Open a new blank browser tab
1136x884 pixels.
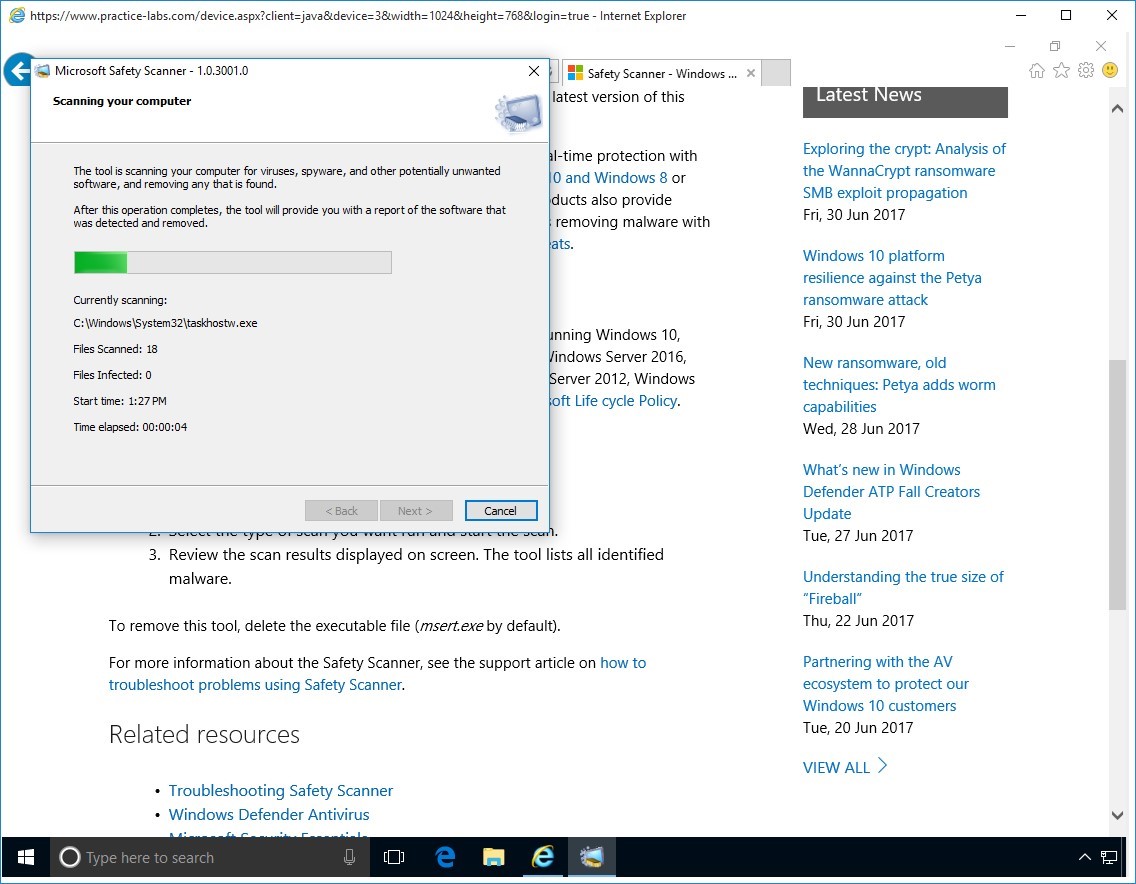click(777, 73)
